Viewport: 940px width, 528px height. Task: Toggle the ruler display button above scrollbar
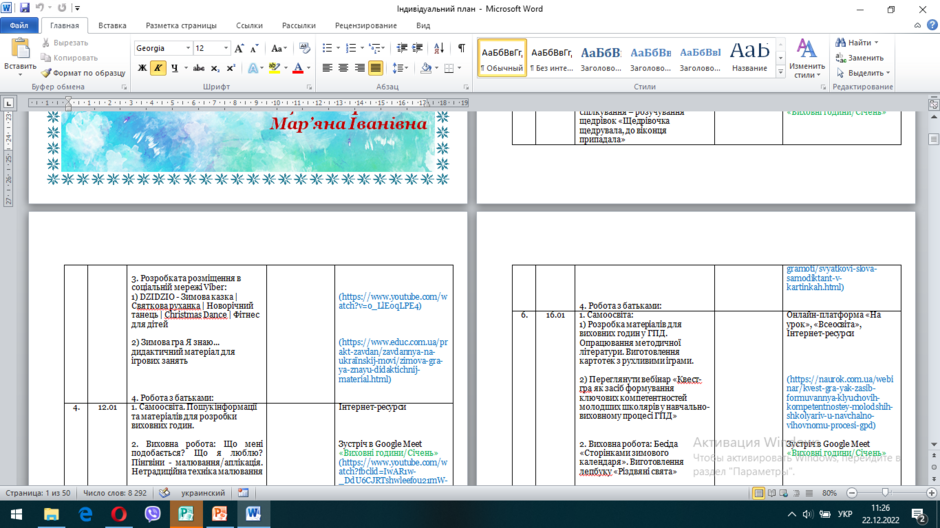point(933,104)
